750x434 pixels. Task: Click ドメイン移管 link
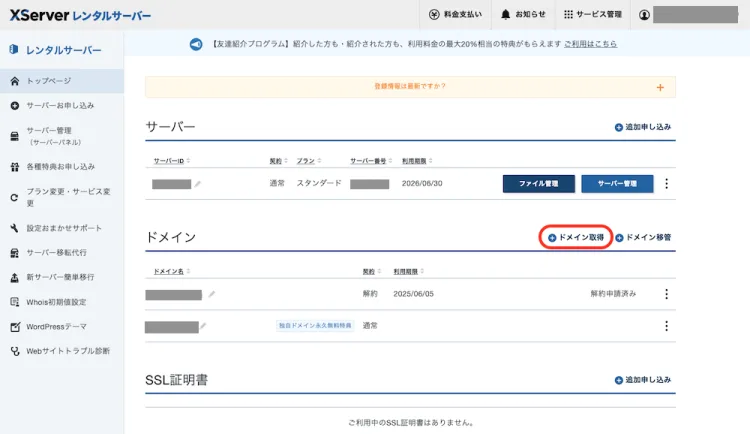coord(643,237)
